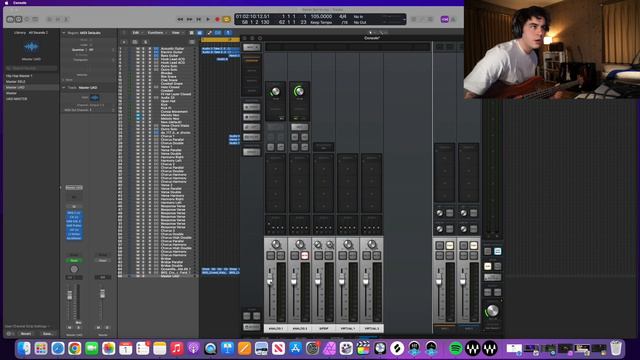Select Hip Hop Master 1 in Library
Screen dimensions: 640x360
[19, 76]
